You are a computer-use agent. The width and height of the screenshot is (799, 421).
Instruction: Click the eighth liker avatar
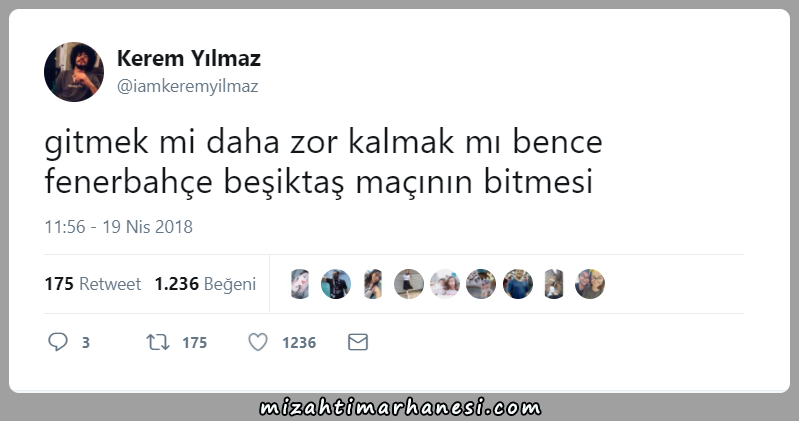click(554, 284)
